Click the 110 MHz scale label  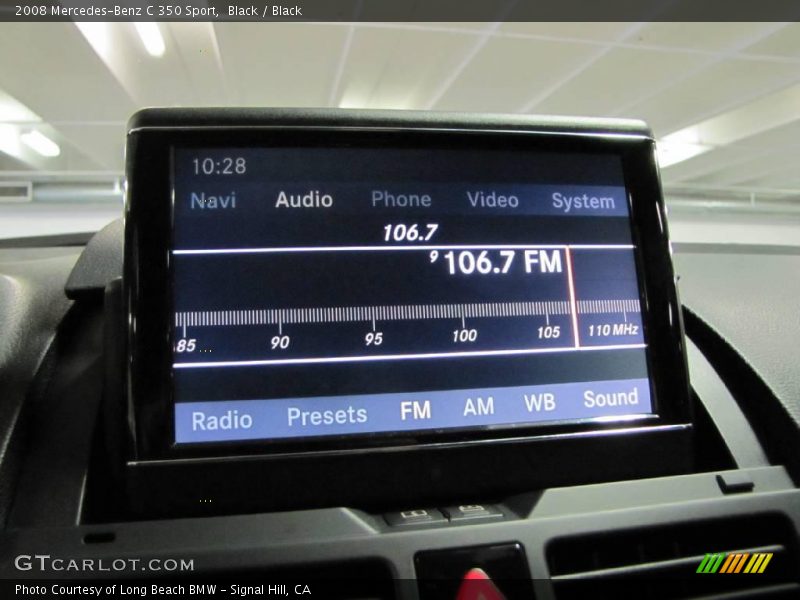[x=613, y=330]
